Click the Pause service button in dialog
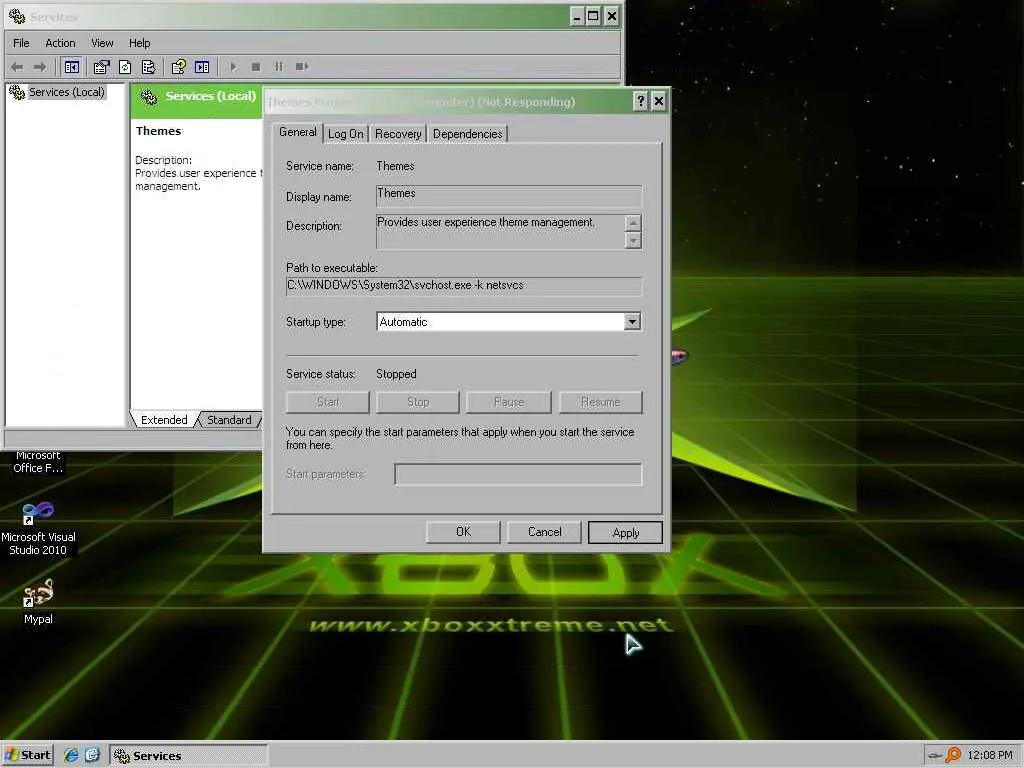Image resolution: width=1024 pixels, height=768 pixels. pyautogui.click(x=509, y=402)
